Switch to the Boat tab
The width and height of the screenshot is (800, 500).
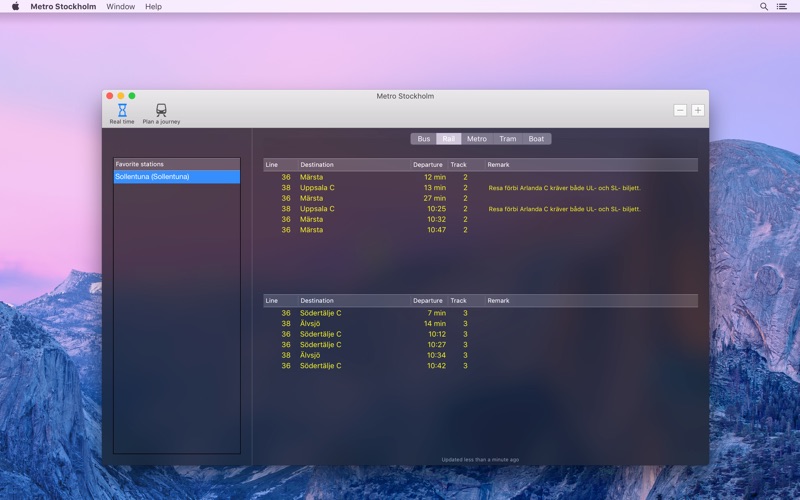click(537, 139)
